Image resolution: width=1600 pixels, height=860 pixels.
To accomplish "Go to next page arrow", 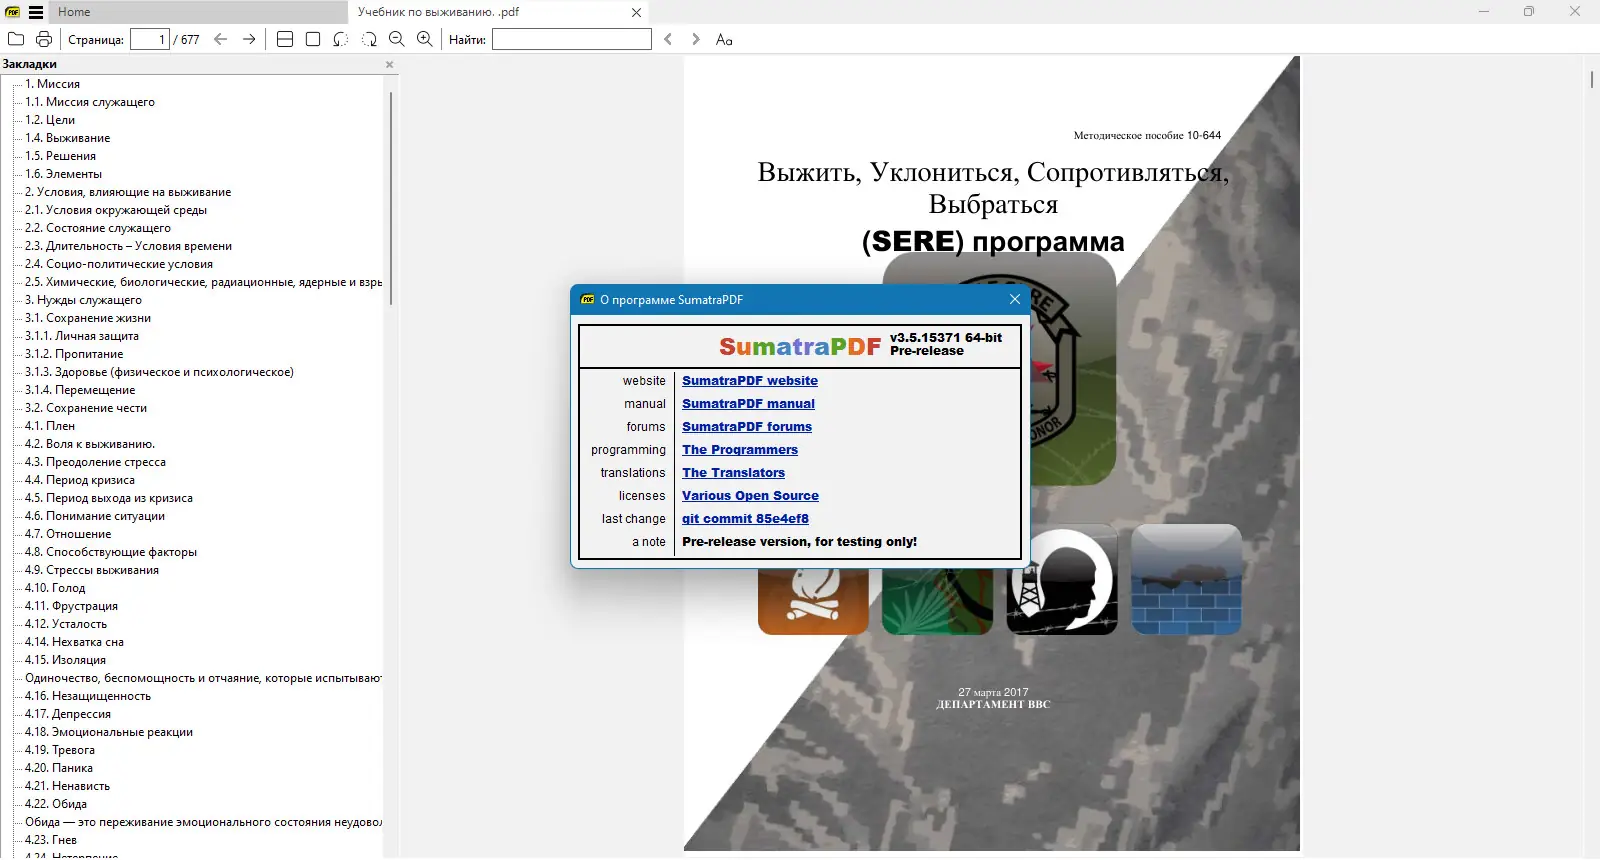I will coord(249,39).
